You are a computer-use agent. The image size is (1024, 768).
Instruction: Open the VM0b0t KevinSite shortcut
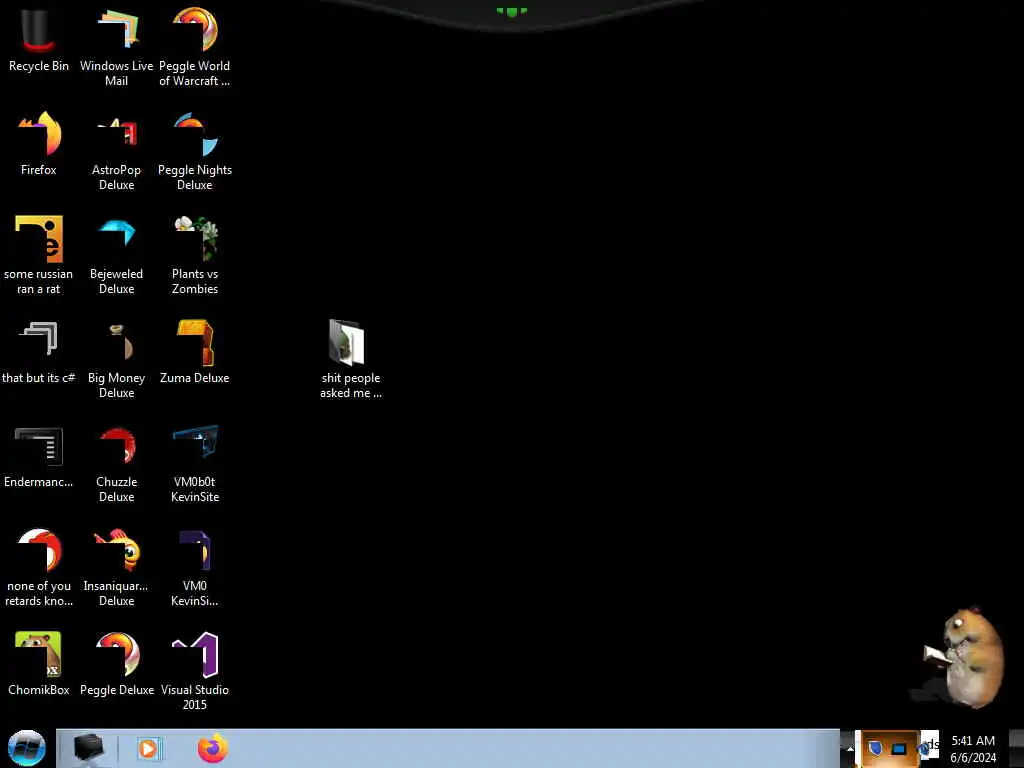(195, 463)
